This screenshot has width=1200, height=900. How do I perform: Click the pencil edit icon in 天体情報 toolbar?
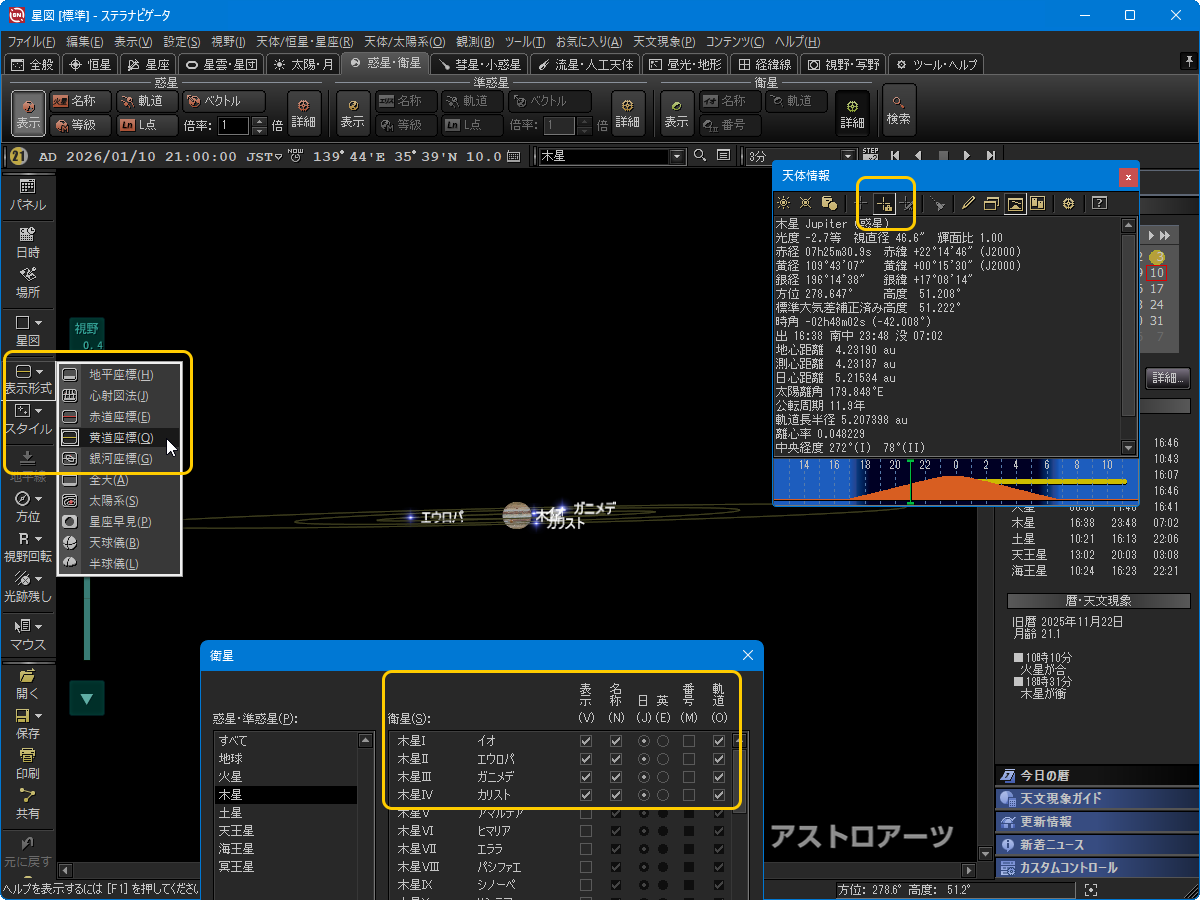pyautogui.click(x=967, y=203)
